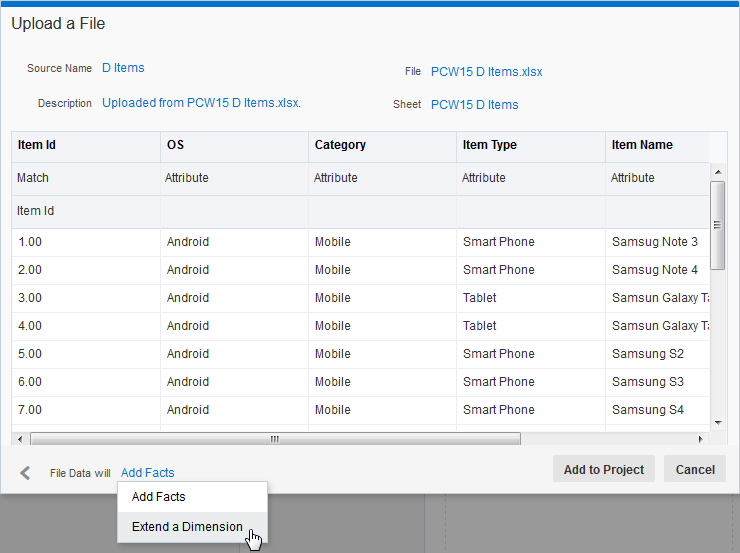Click Smart Phone cell in row 7.00
Viewport: 740px width, 553px height.
pyautogui.click(x=531, y=410)
